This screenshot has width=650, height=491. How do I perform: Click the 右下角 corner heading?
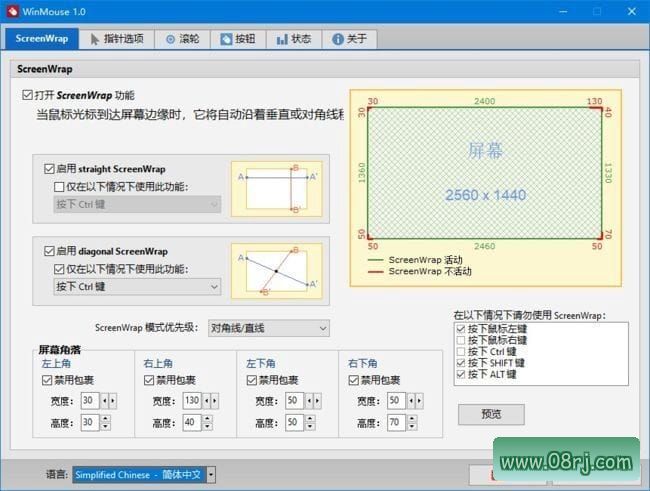click(x=363, y=364)
